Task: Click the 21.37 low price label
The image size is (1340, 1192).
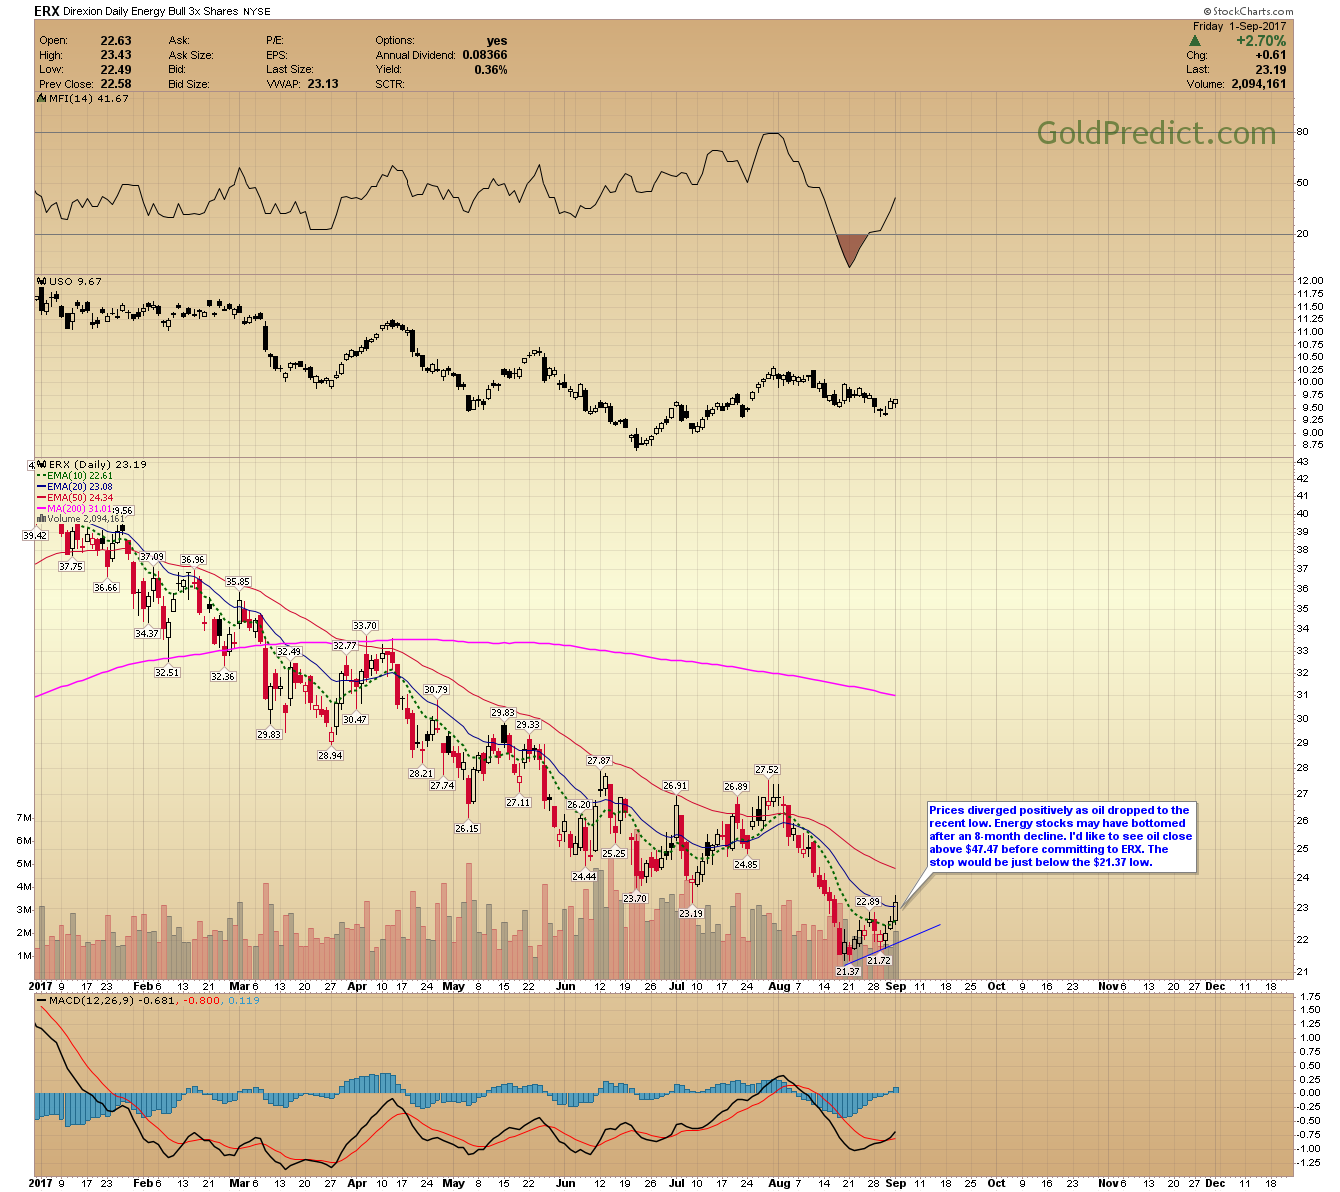Action: 847,972
